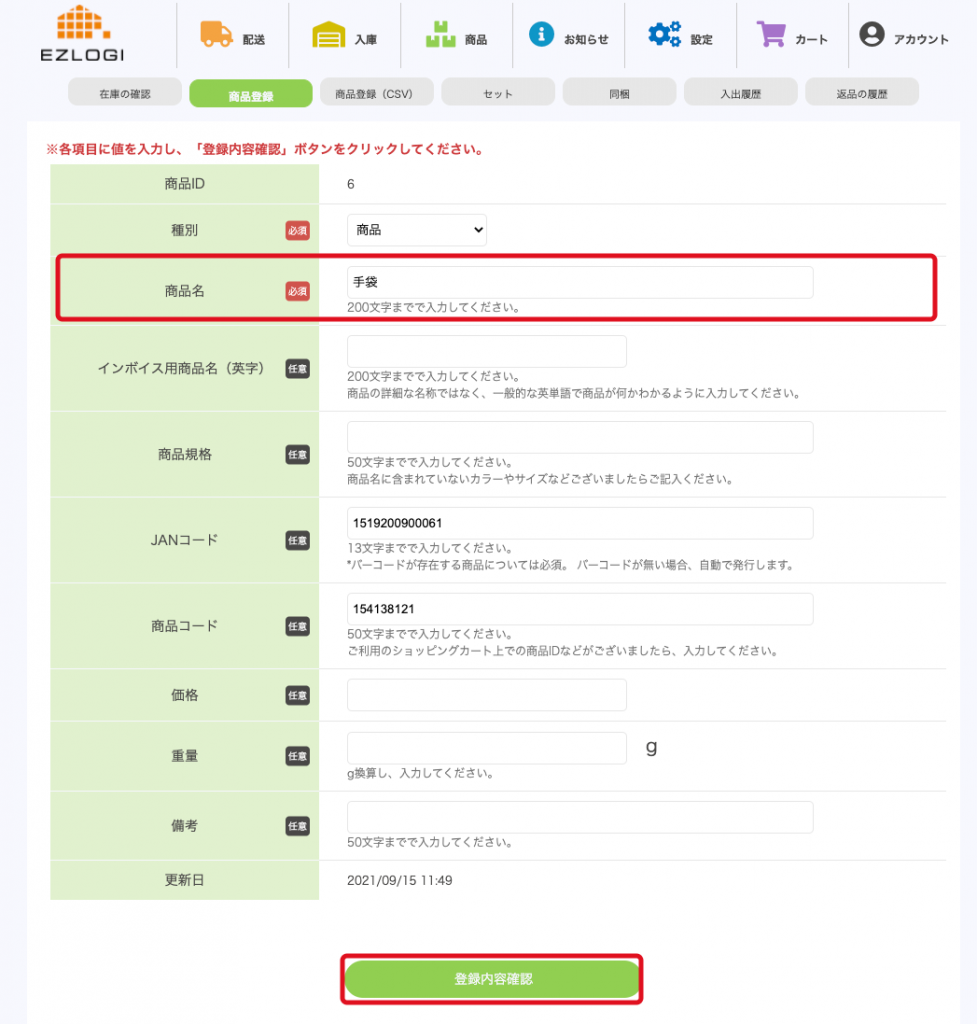Select the 重量 input box

point(486,748)
